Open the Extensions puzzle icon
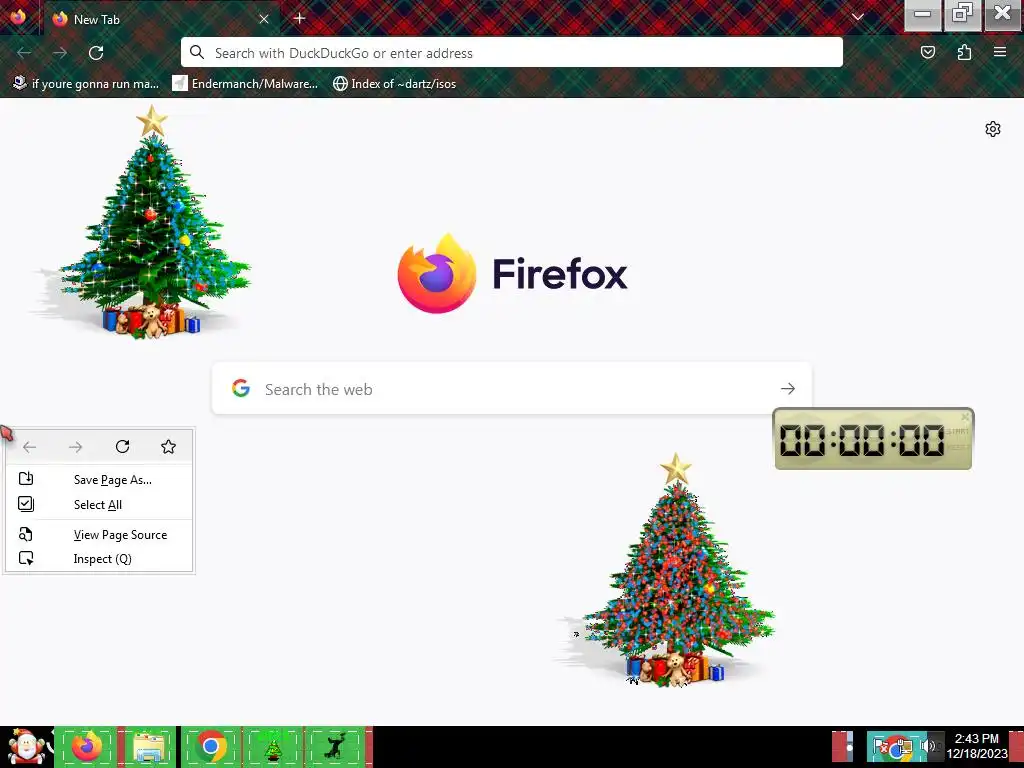The height and width of the screenshot is (768, 1024). pyautogui.click(x=964, y=52)
